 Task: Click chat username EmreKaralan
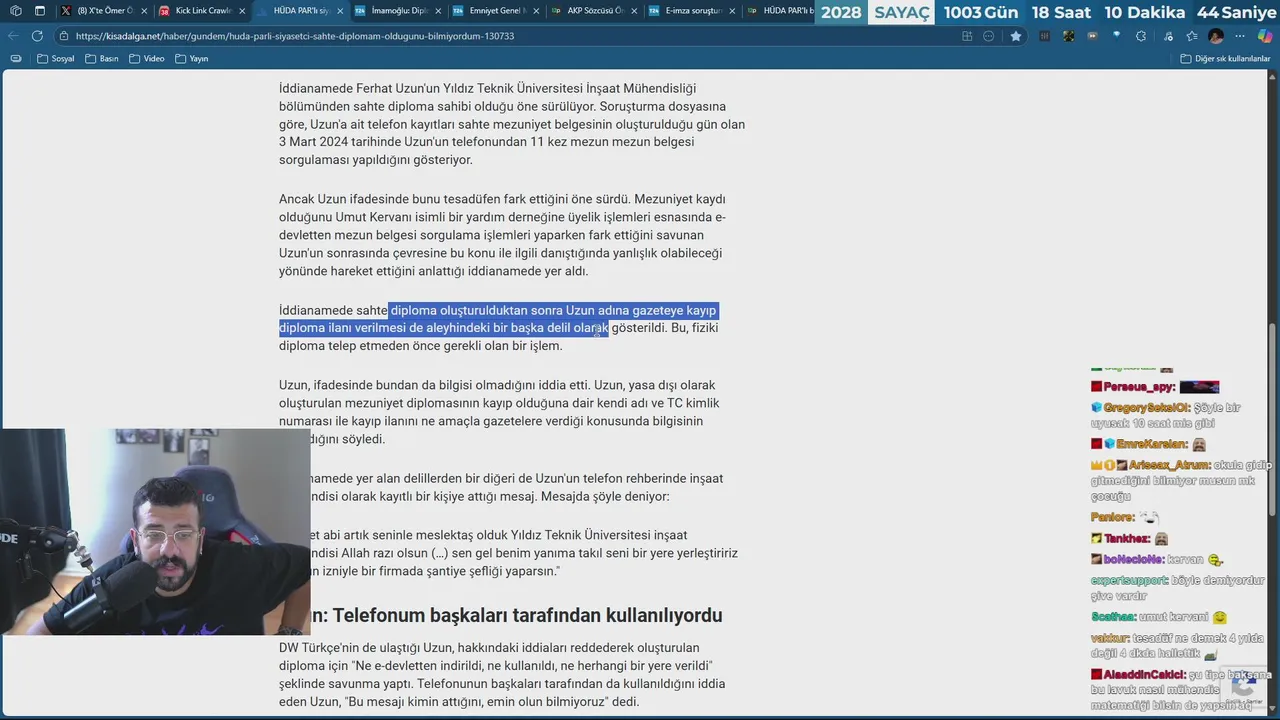1151,444
